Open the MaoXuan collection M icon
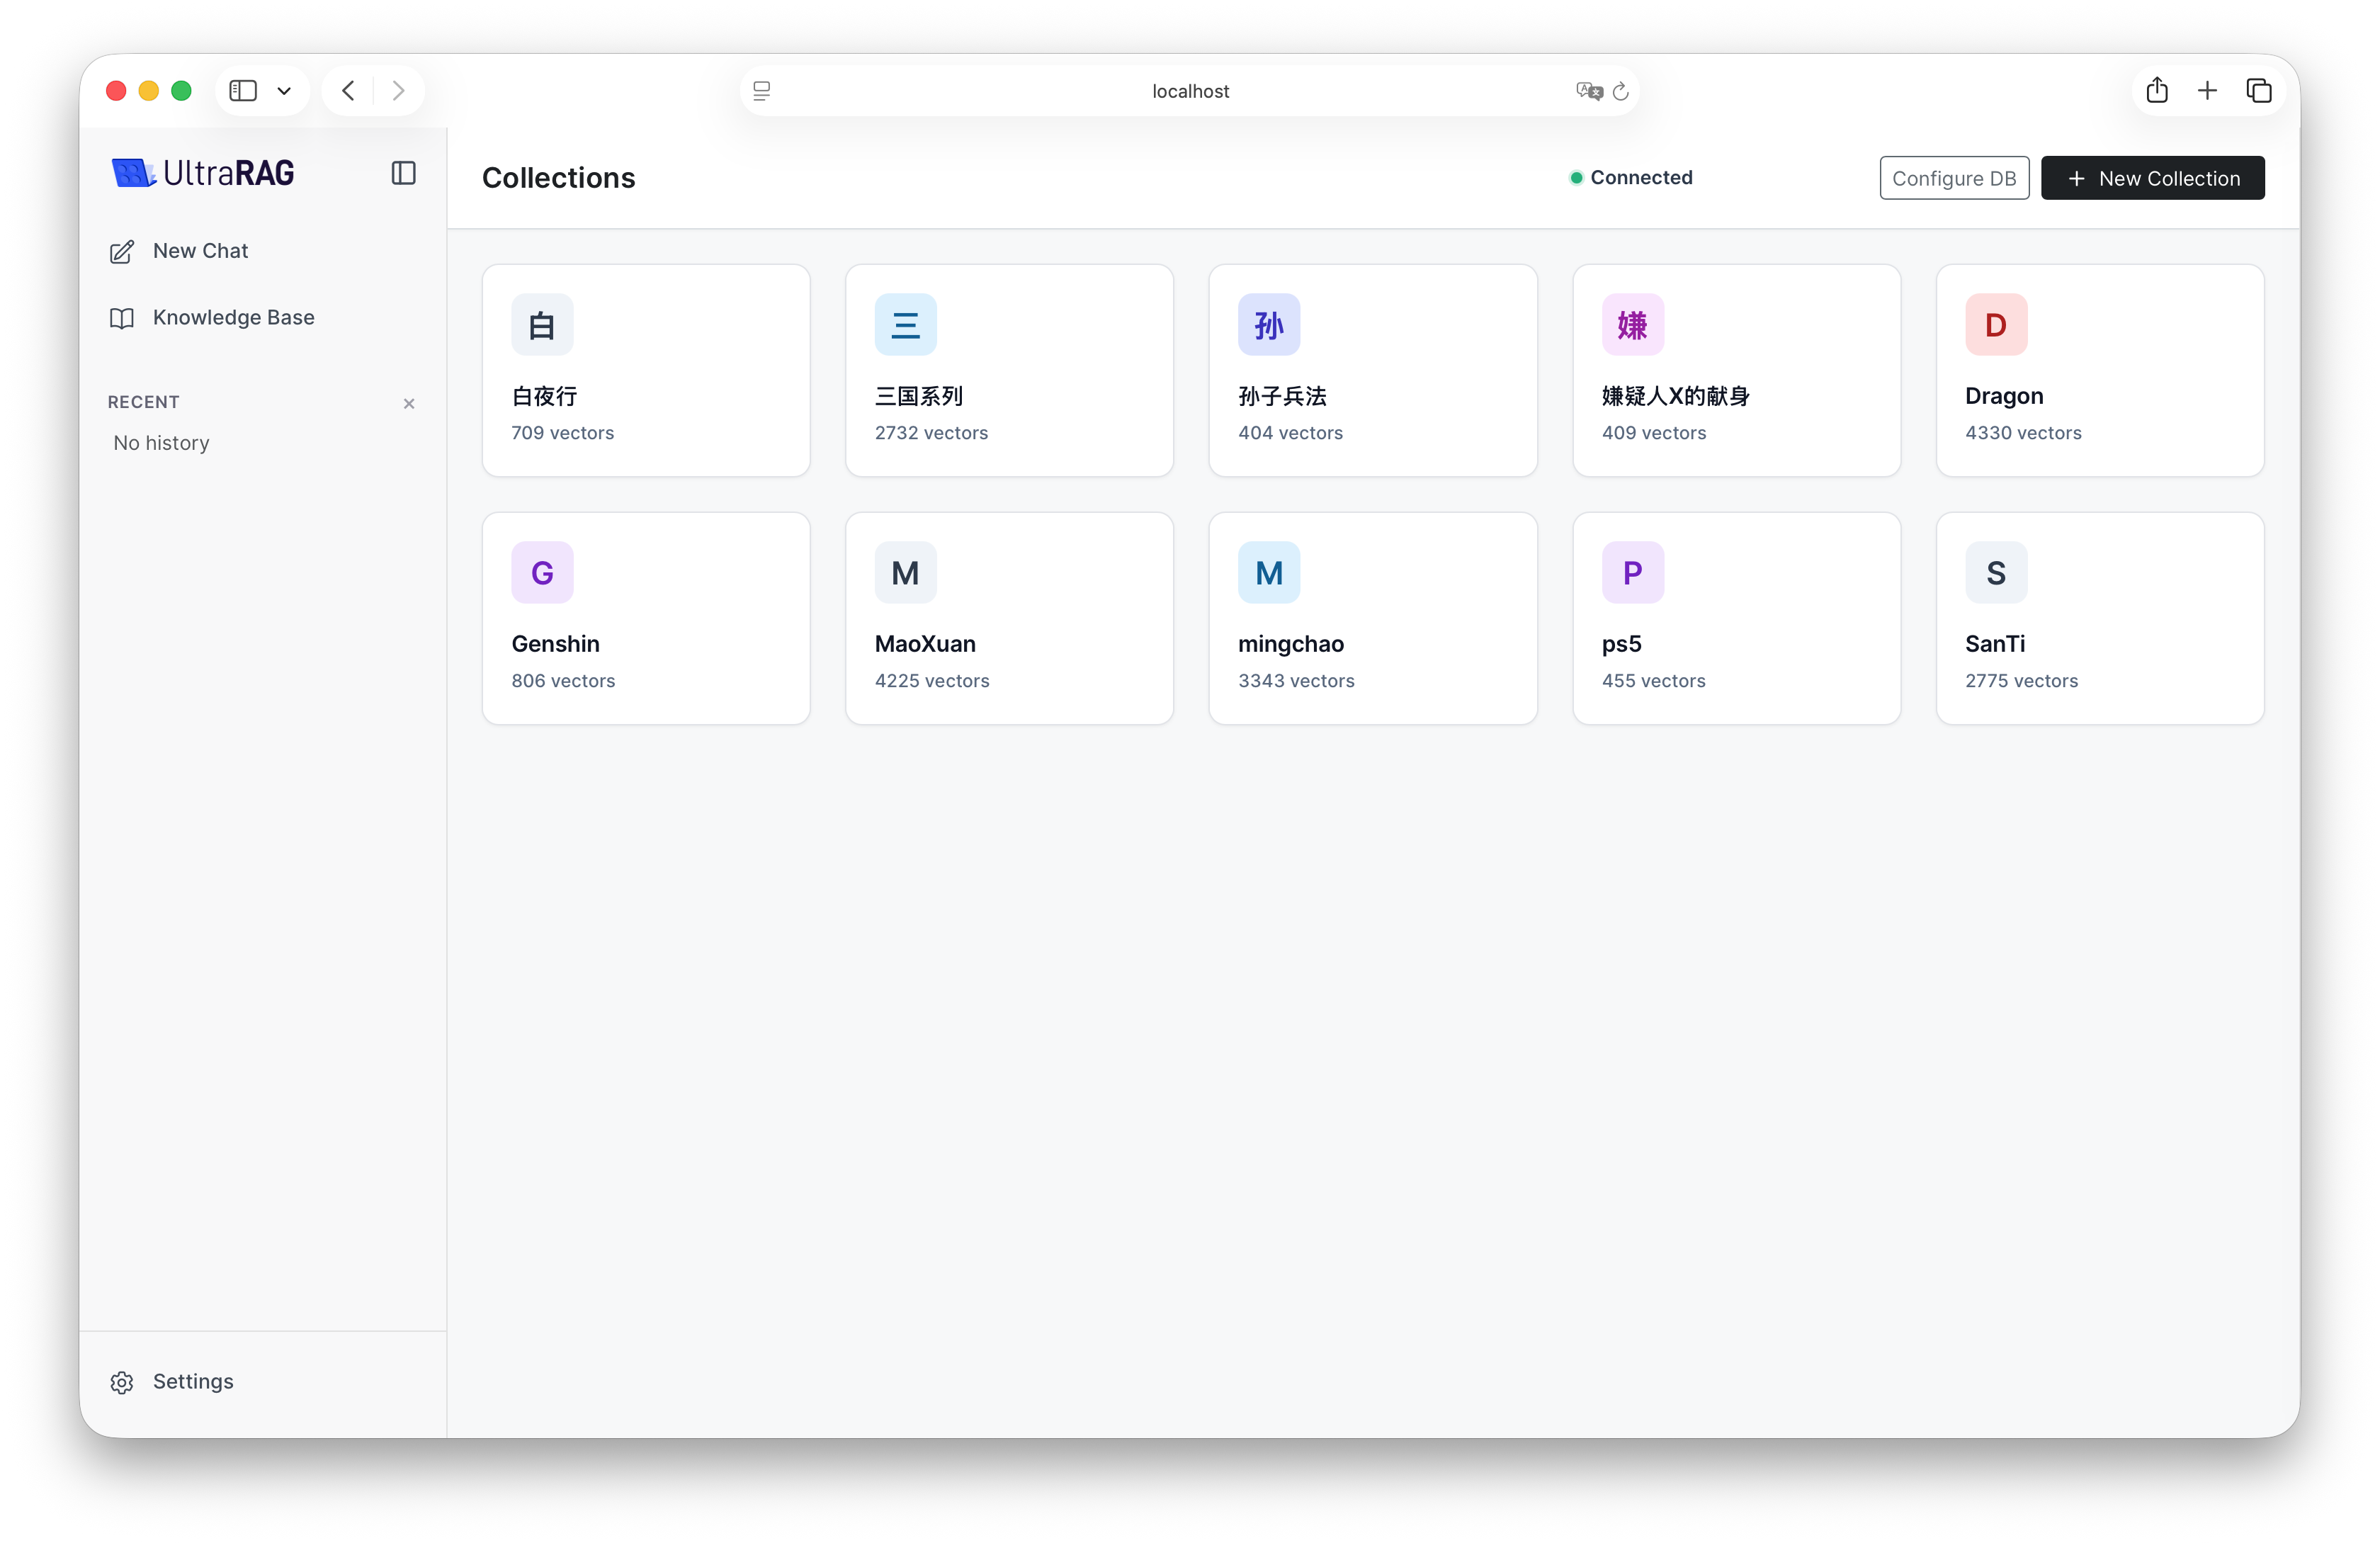This screenshot has width=2380, height=1543. coord(905,572)
